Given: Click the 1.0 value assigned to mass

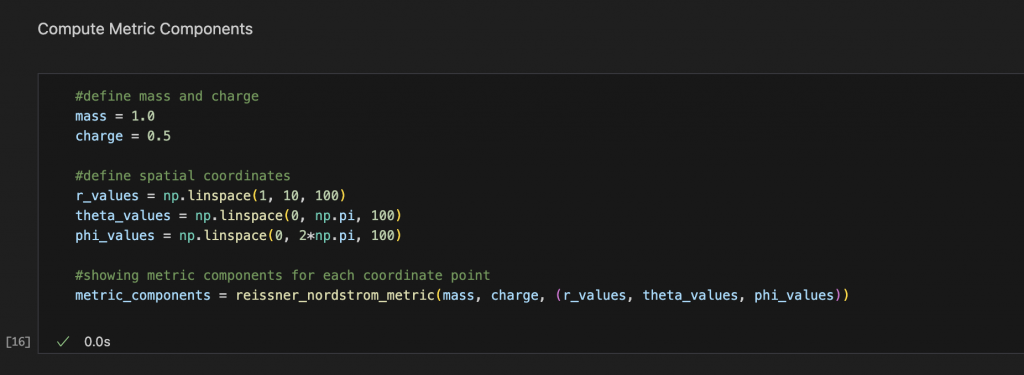Looking at the screenshot, I should point(142,117).
